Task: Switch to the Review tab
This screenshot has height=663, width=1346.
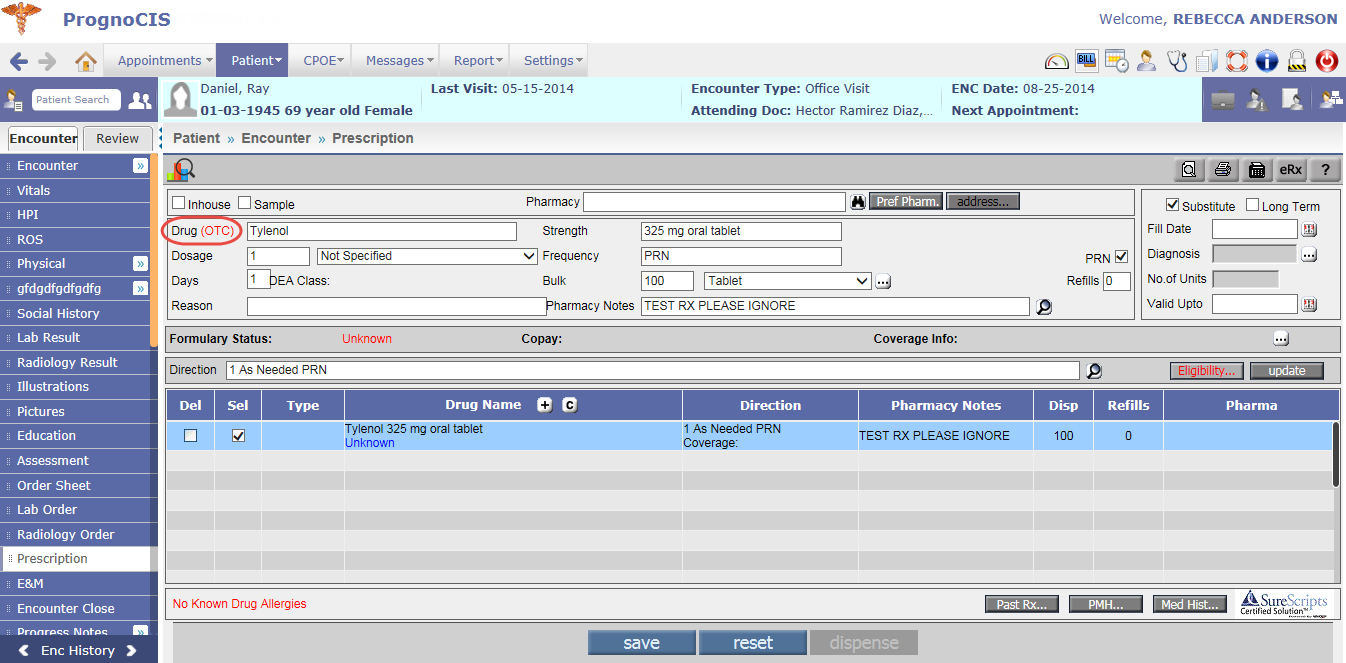Action: [x=117, y=139]
